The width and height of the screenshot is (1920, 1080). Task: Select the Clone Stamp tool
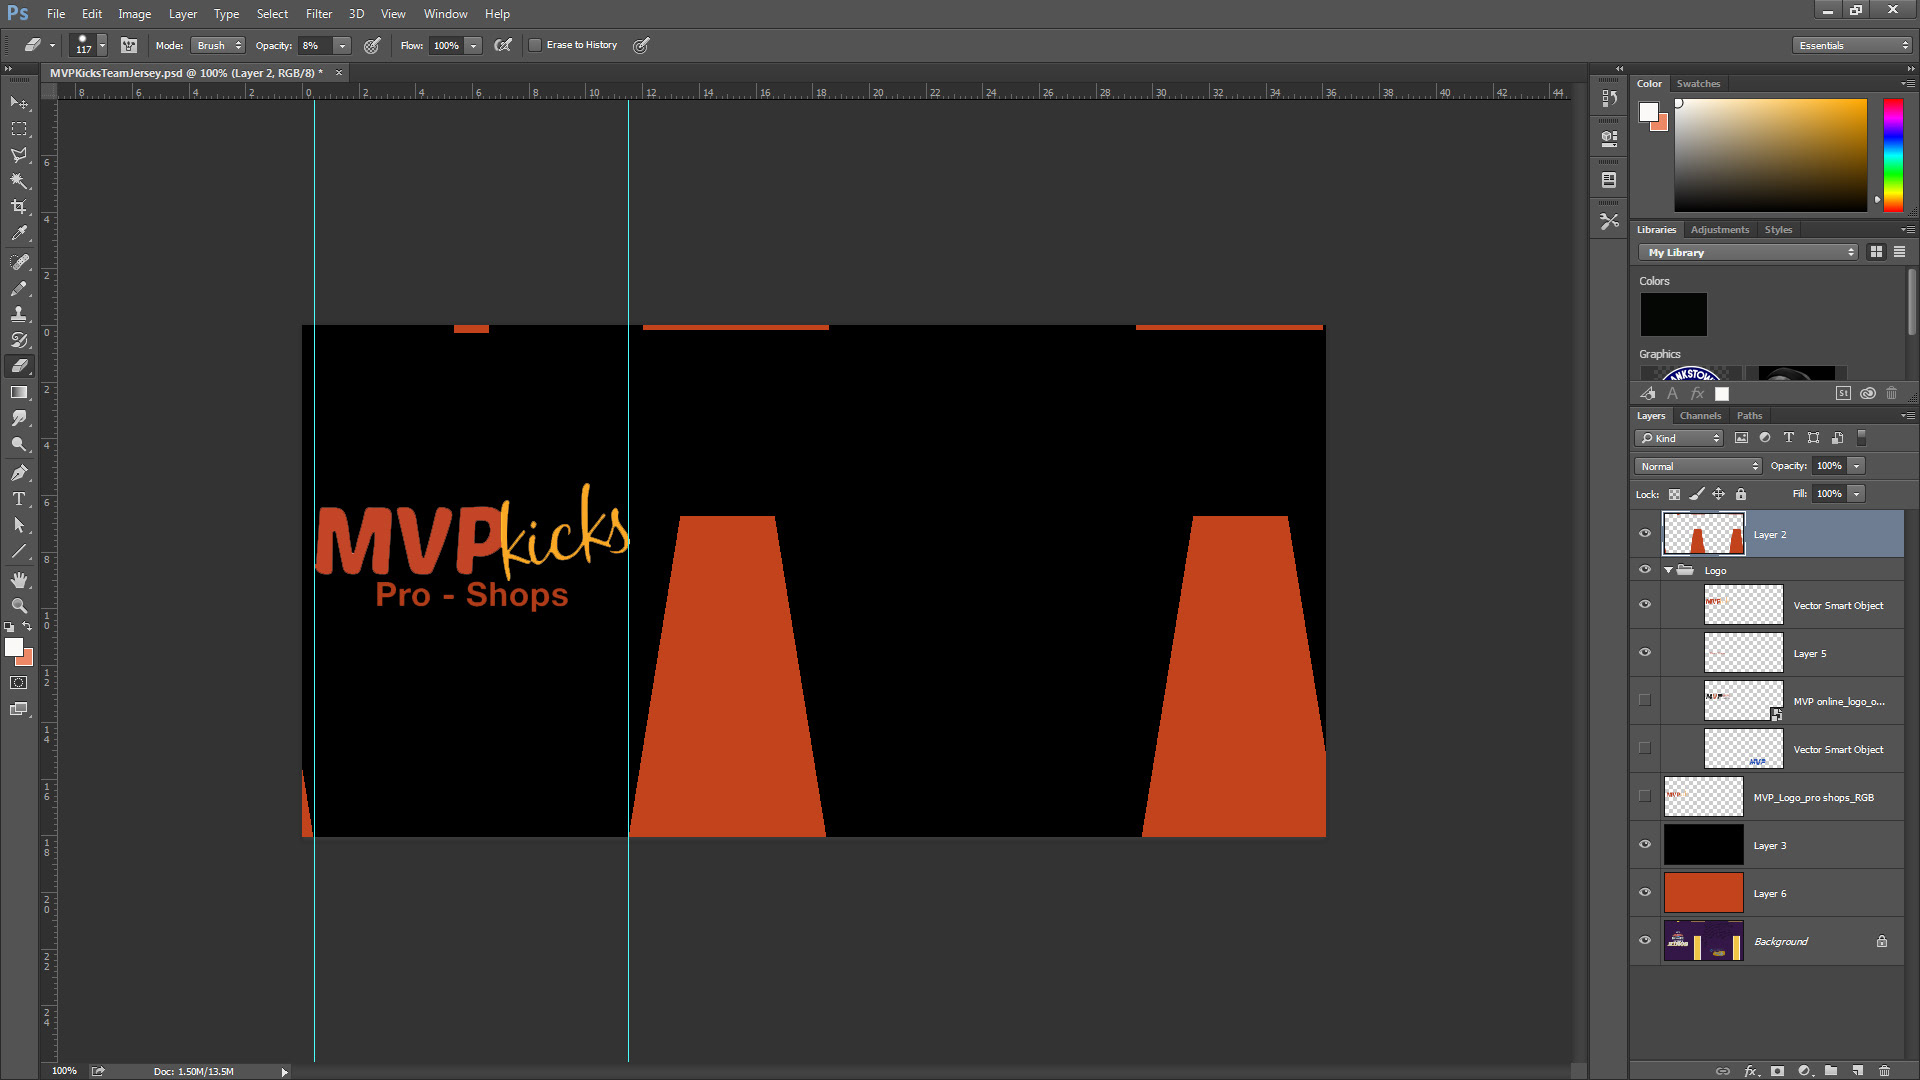click(19, 314)
